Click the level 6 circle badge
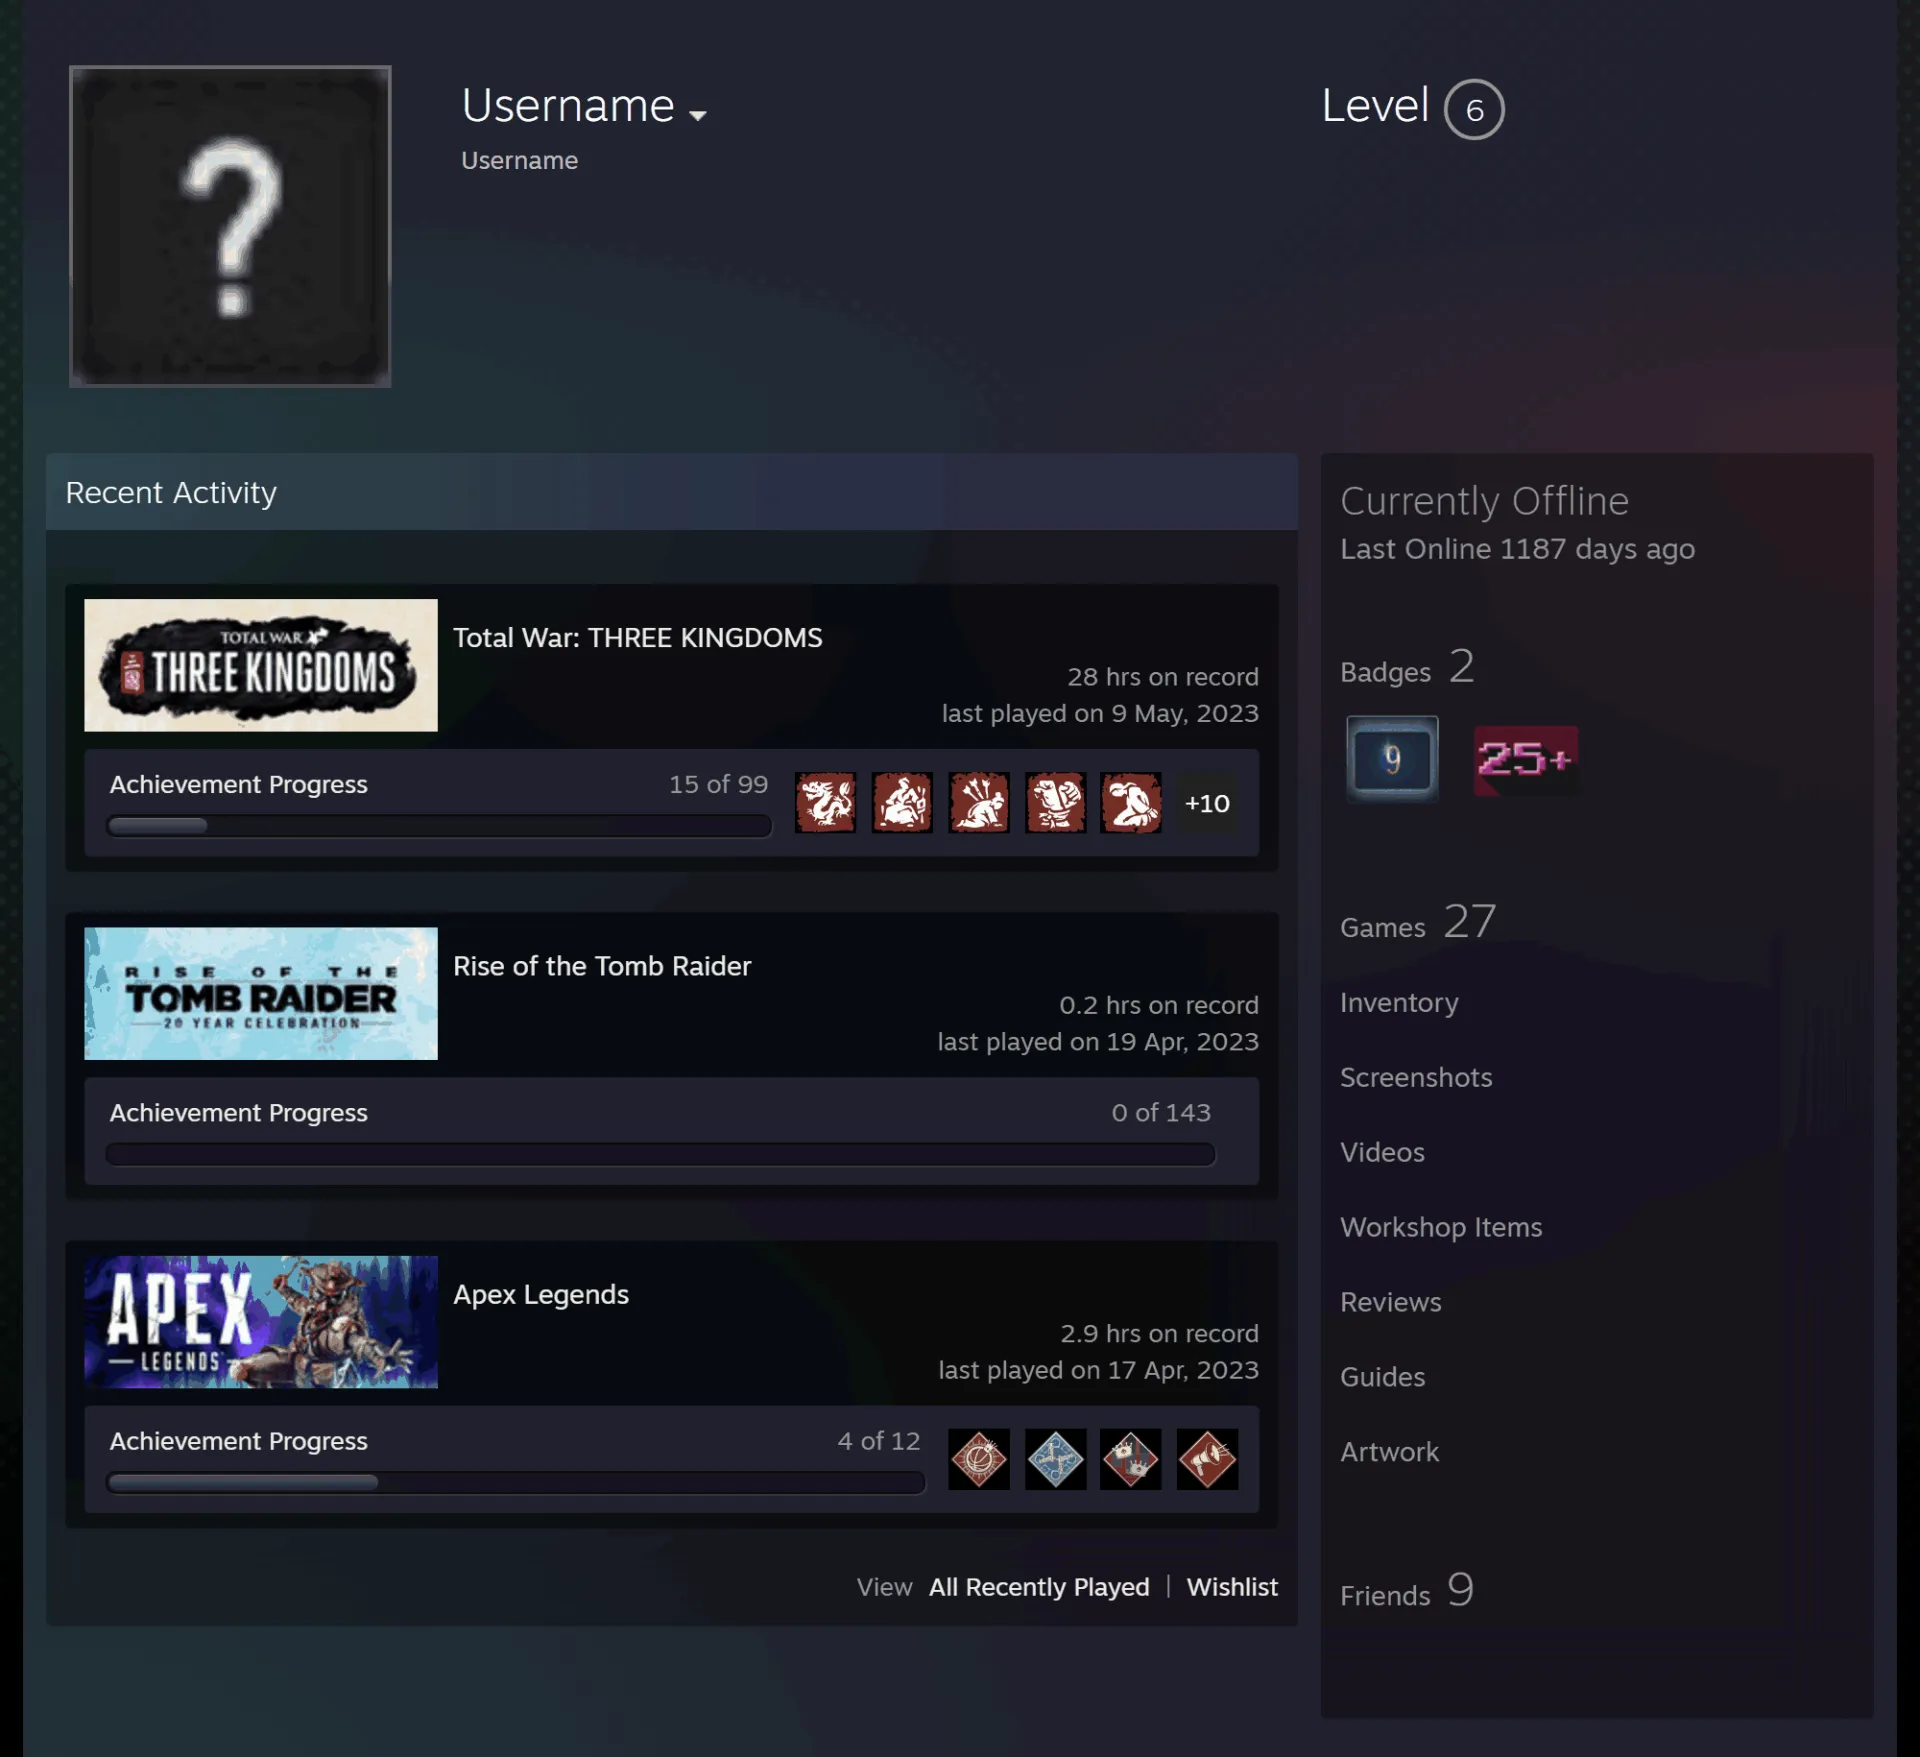Screen dimensions: 1920x1757 (1474, 109)
